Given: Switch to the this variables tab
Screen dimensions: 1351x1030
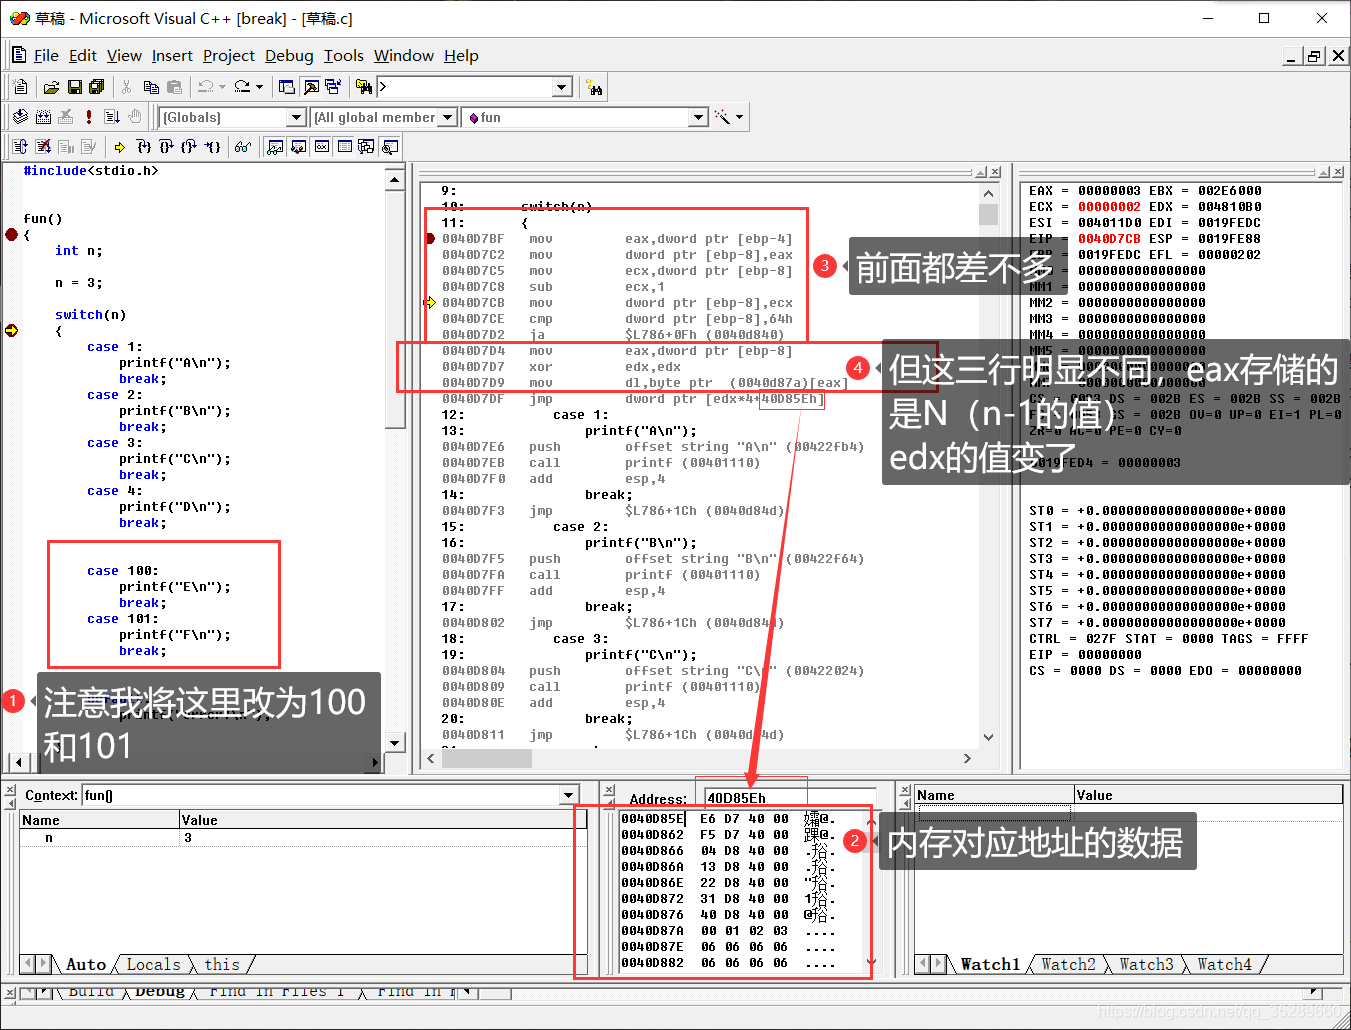Looking at the screenshot, I should coord(222,965).
